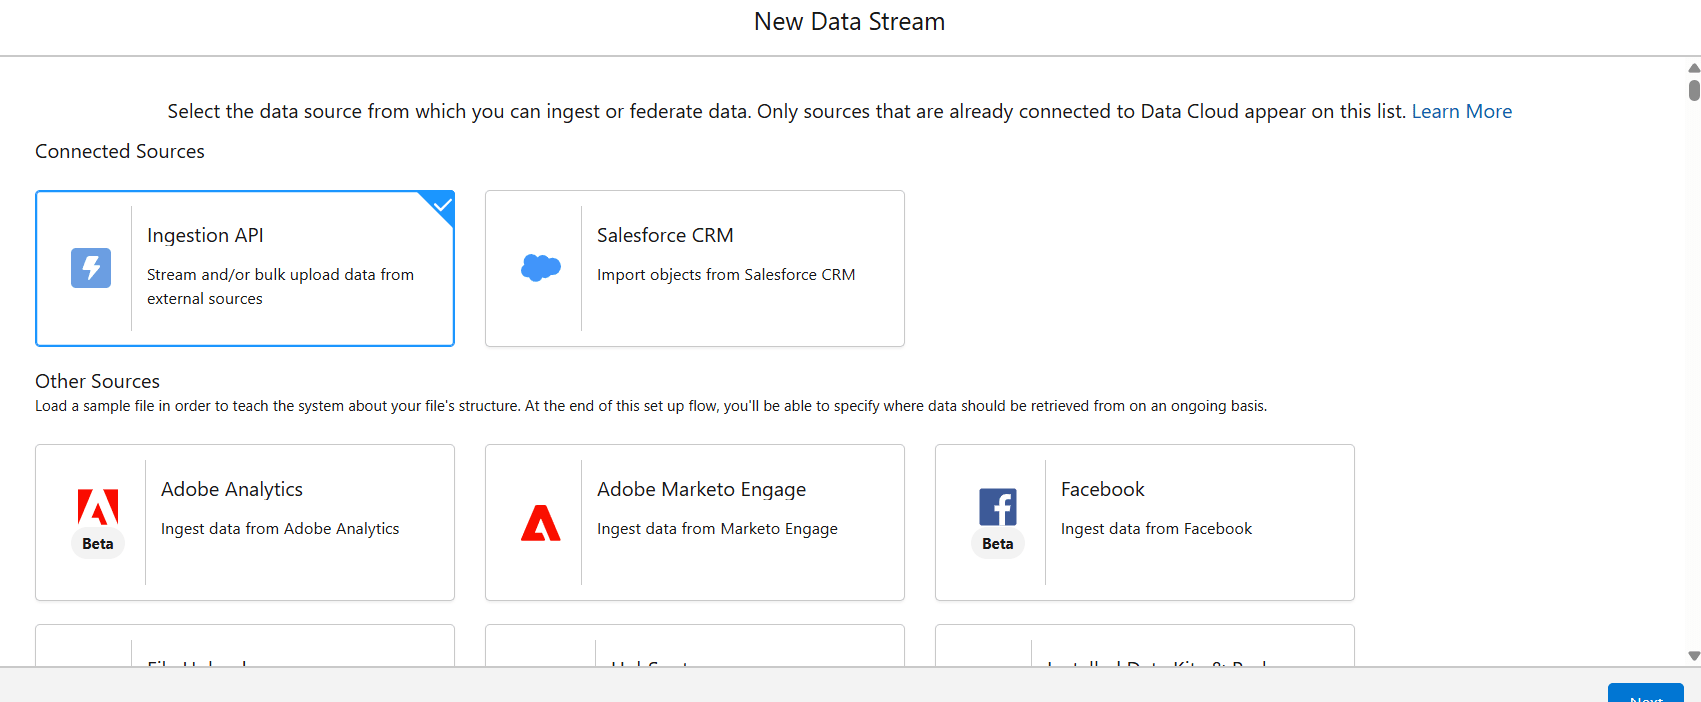Click the vertical scrollbar thumb

pyautogui.click(x=1694, y=90)
